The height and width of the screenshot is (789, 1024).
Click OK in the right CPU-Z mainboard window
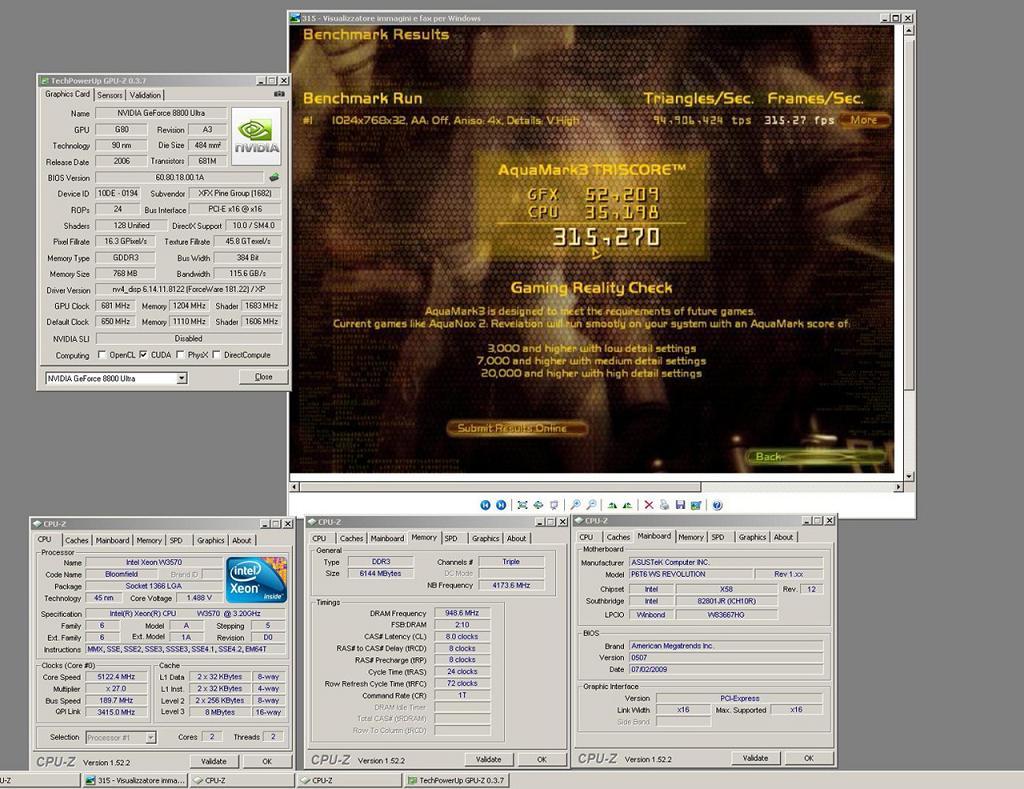(809, 758)
